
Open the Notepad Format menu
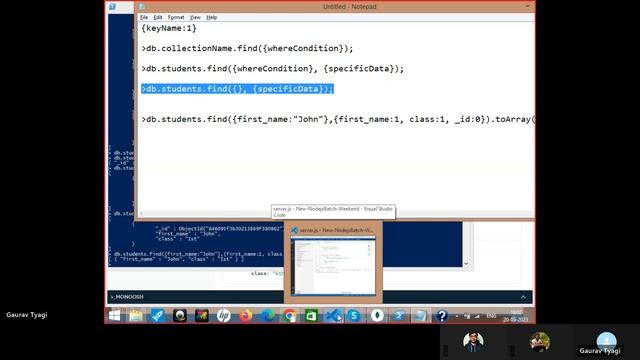coord(176,17)
